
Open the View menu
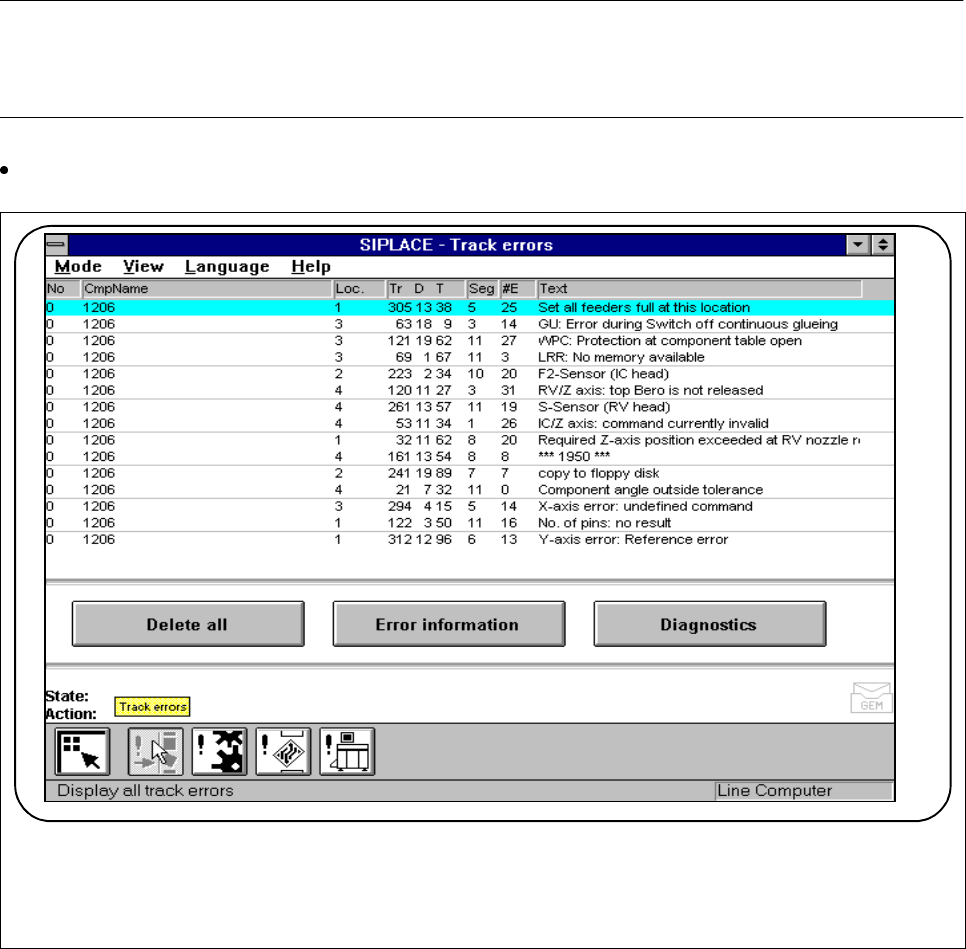point(143,266)
